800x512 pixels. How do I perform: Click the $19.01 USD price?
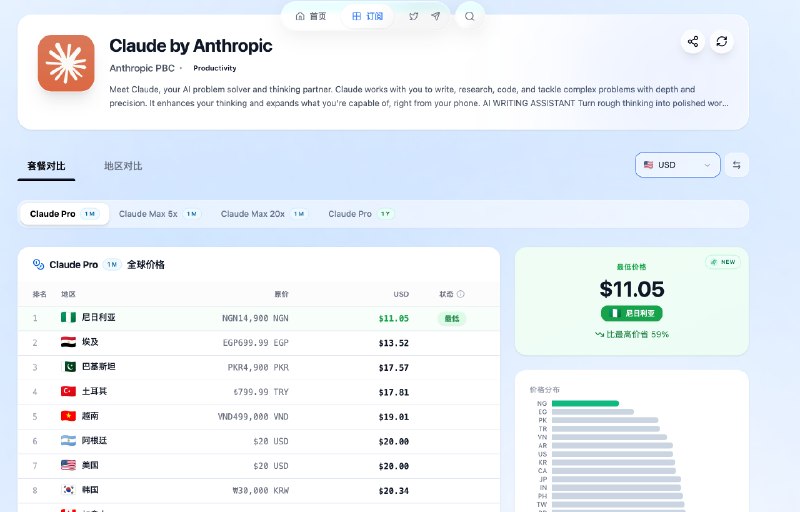coord(393,417)
